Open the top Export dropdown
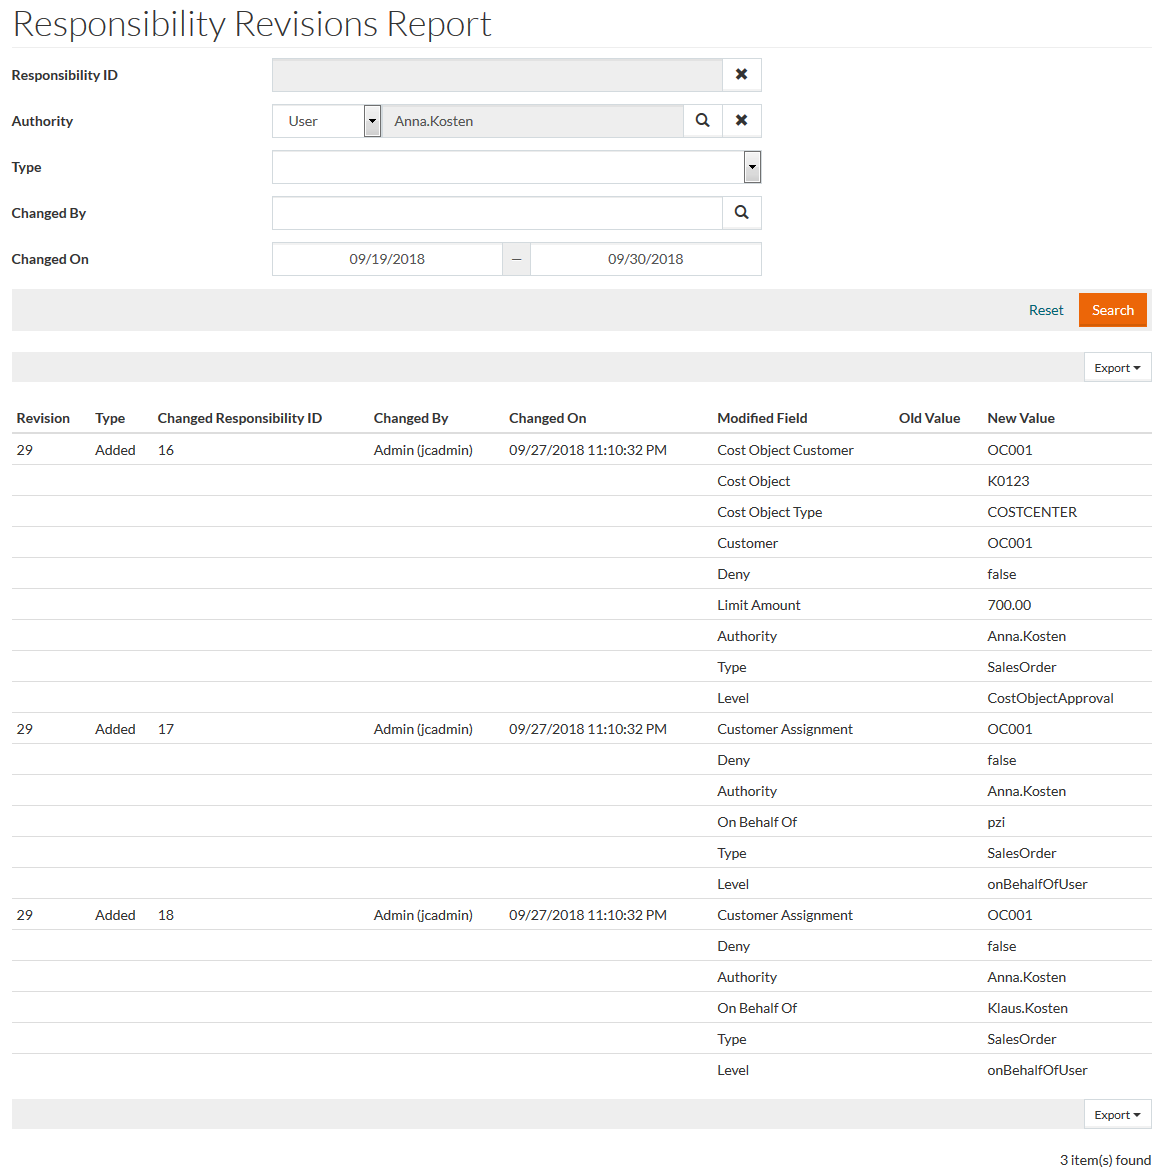 1117,368
